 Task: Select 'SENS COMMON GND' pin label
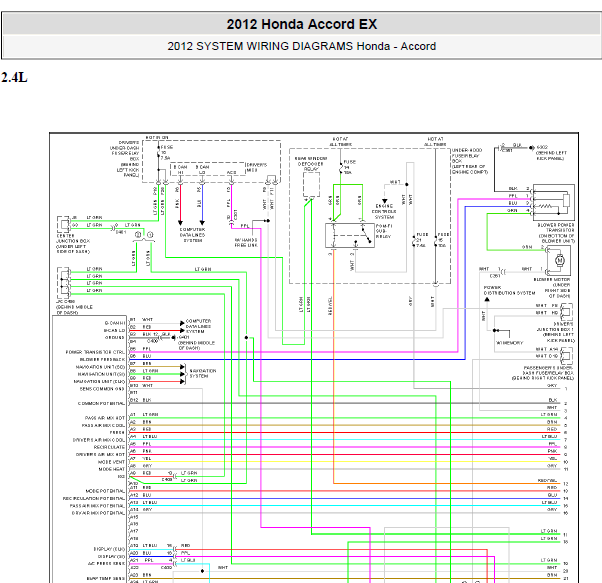tap(103, 389)
